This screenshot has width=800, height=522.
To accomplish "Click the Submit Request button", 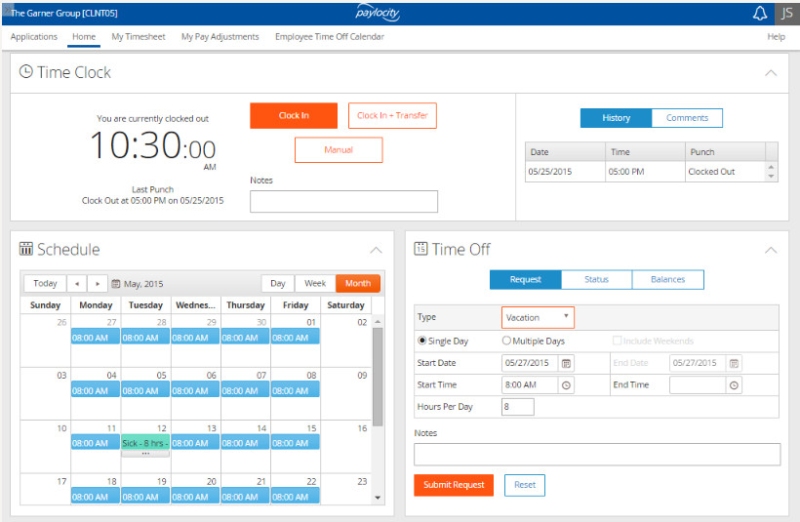I will (x=454, y=485).
